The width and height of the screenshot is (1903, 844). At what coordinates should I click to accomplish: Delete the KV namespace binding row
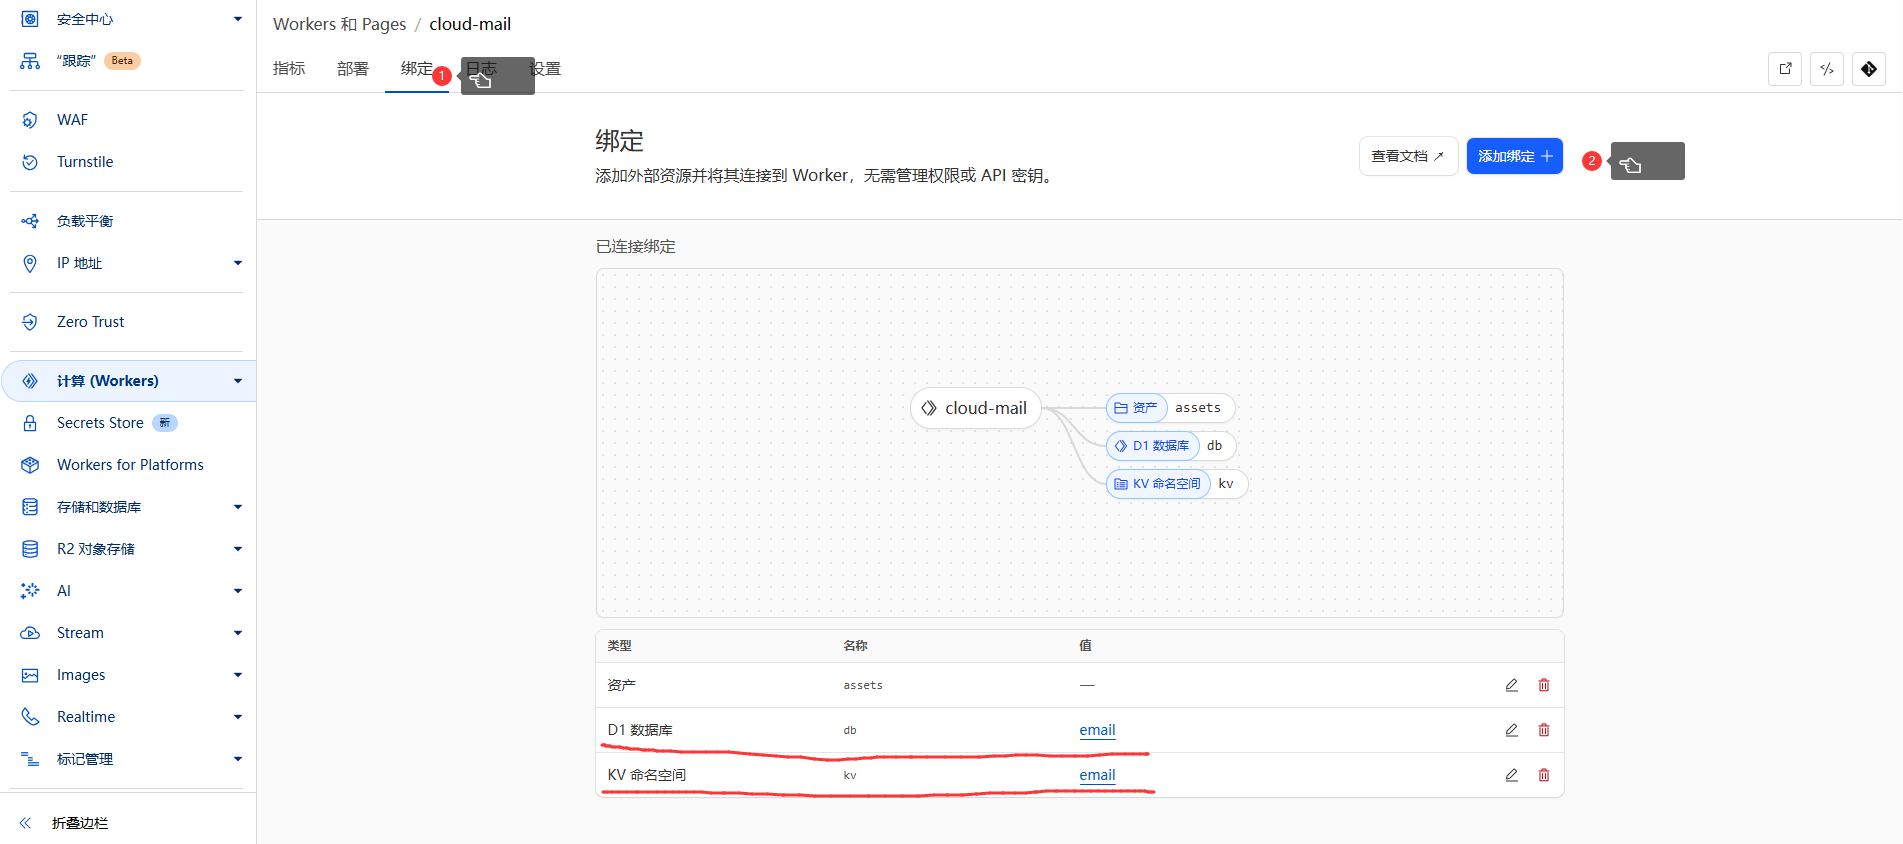coord(1543,775)
